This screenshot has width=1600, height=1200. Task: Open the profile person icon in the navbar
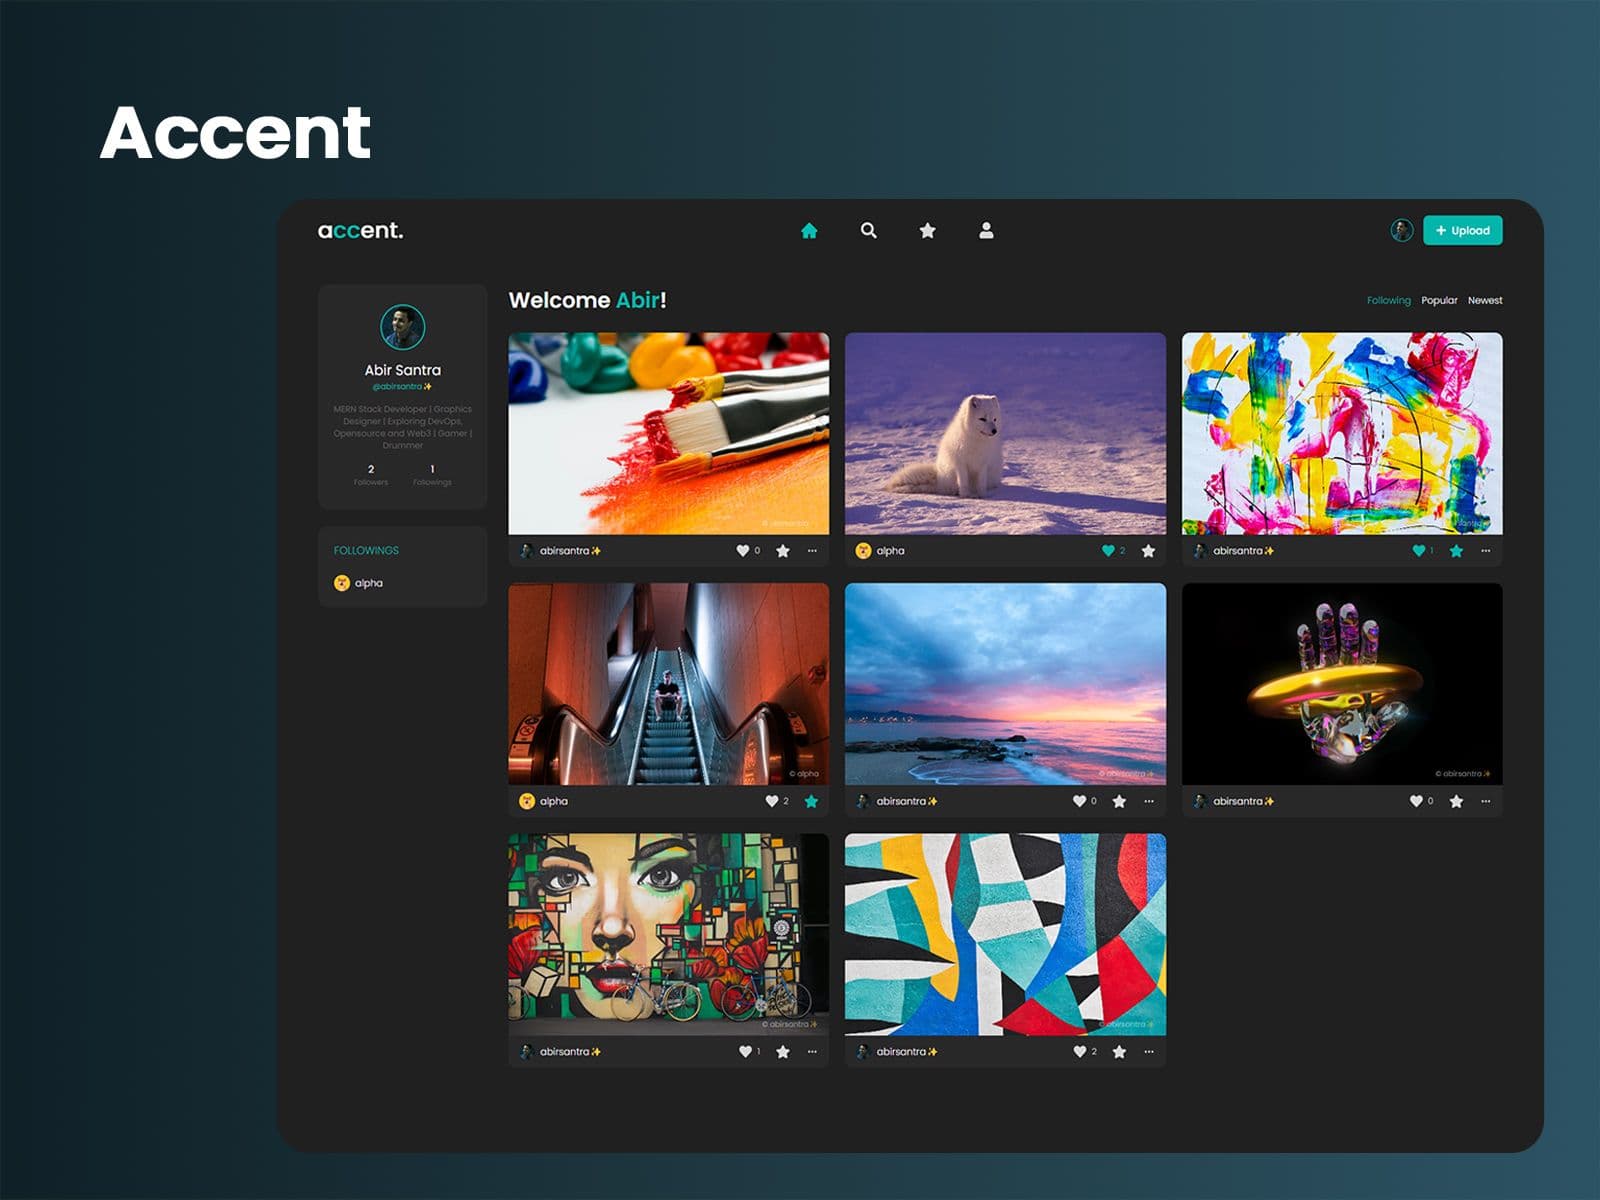[988, 231]
